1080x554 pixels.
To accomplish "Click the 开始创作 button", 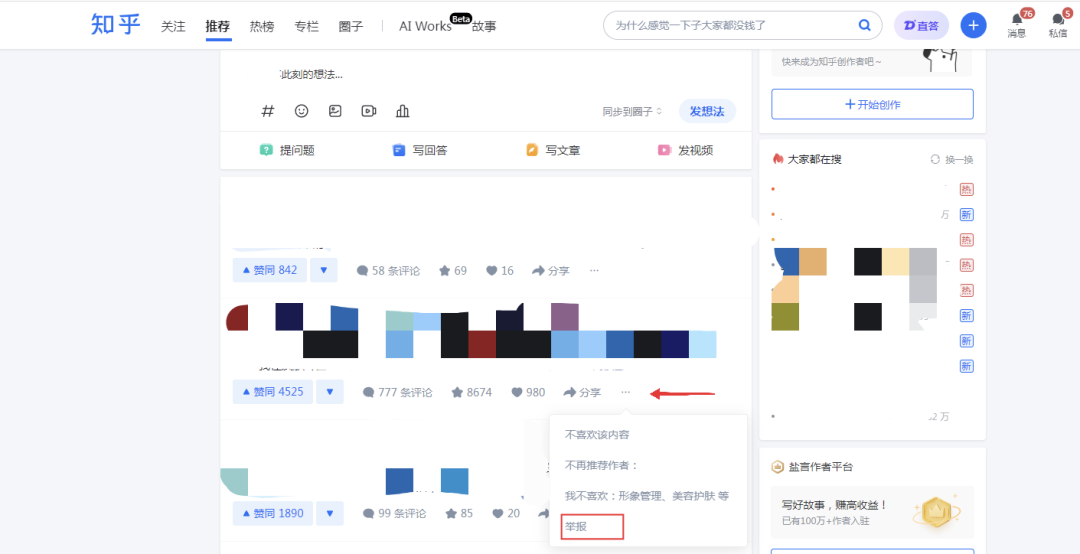I will (872, 104).
